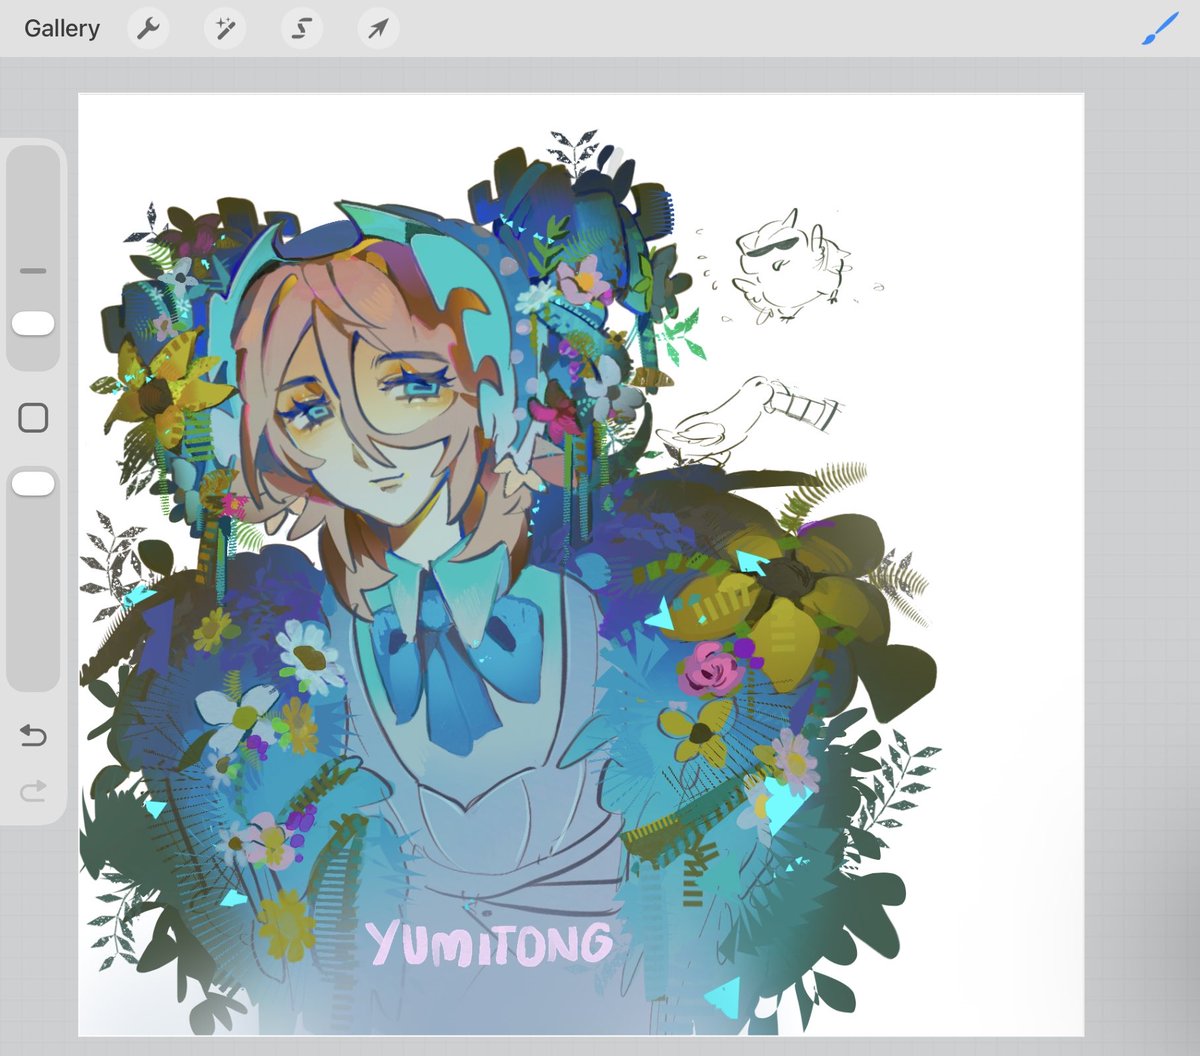Viewport: 1200px width, 1056px height.
Task: Open the Gallery view
Action: click(x=62, y=28)
